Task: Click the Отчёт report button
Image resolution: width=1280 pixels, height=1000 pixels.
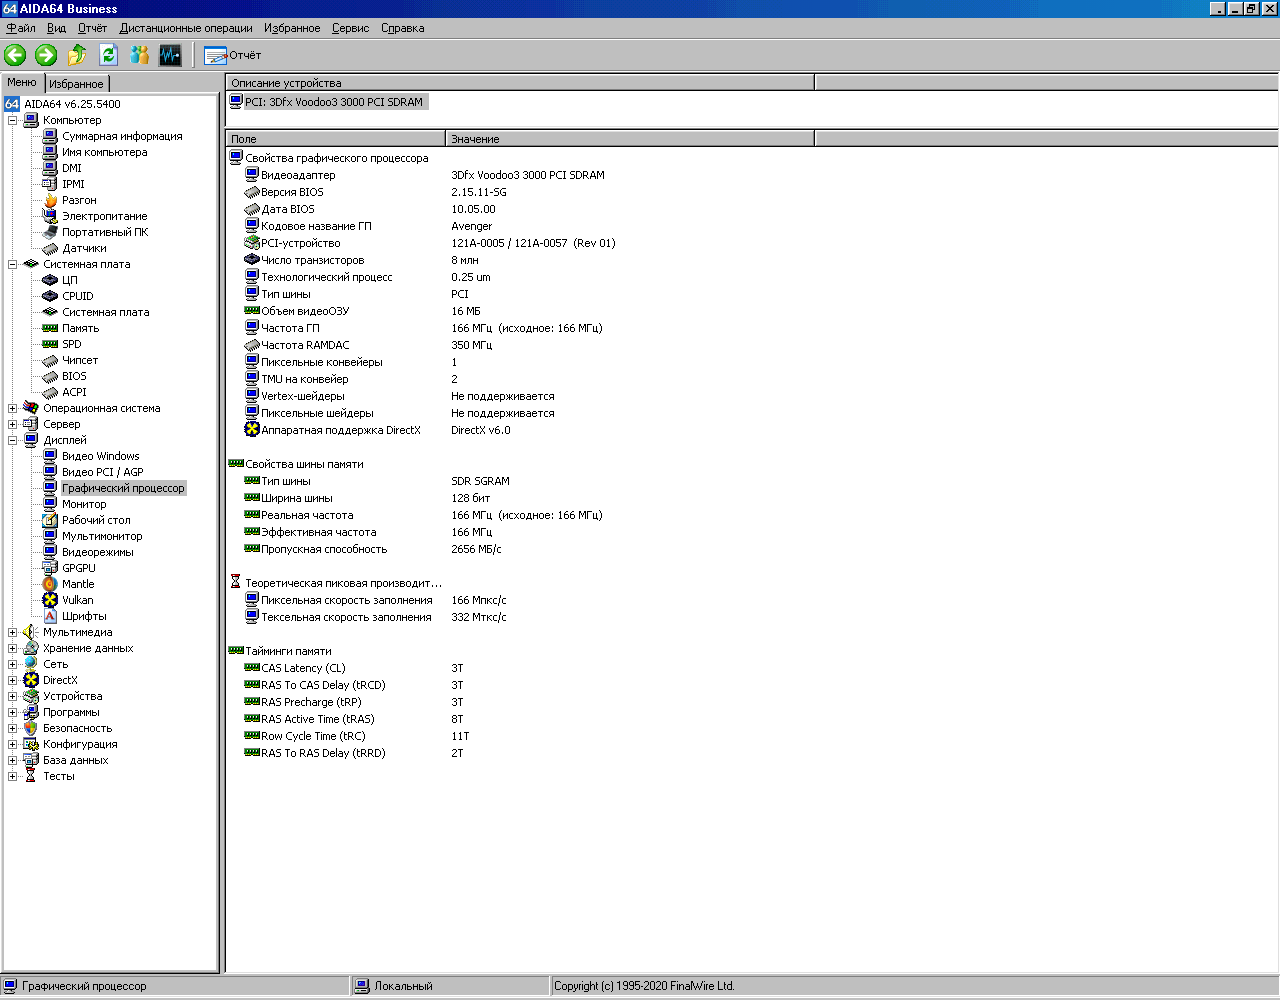Action: point(233,55)
